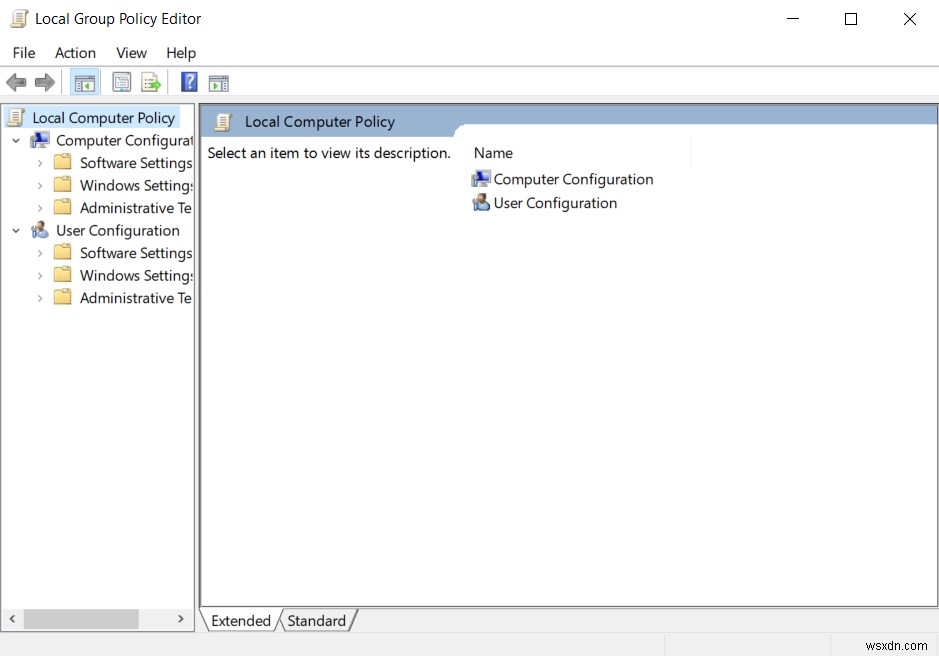Click the Help question mark toolbar icon
This screenshot has height=656, width=939.
pyautogui.click(x=189, y=82)
